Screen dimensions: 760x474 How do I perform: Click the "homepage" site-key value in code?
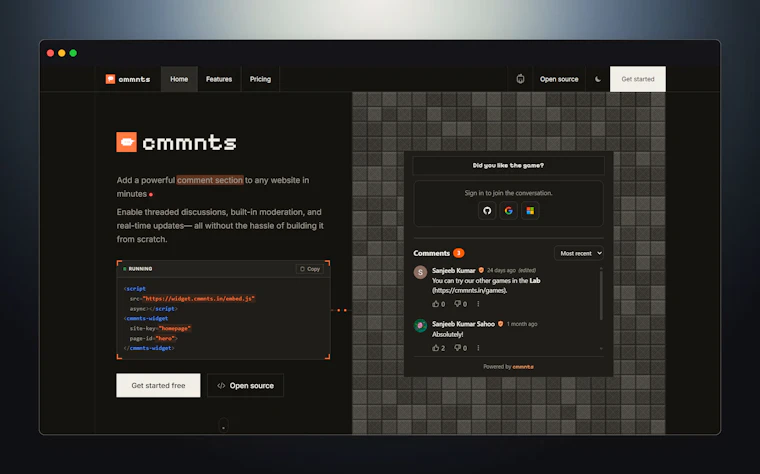[x=174, y=328]
